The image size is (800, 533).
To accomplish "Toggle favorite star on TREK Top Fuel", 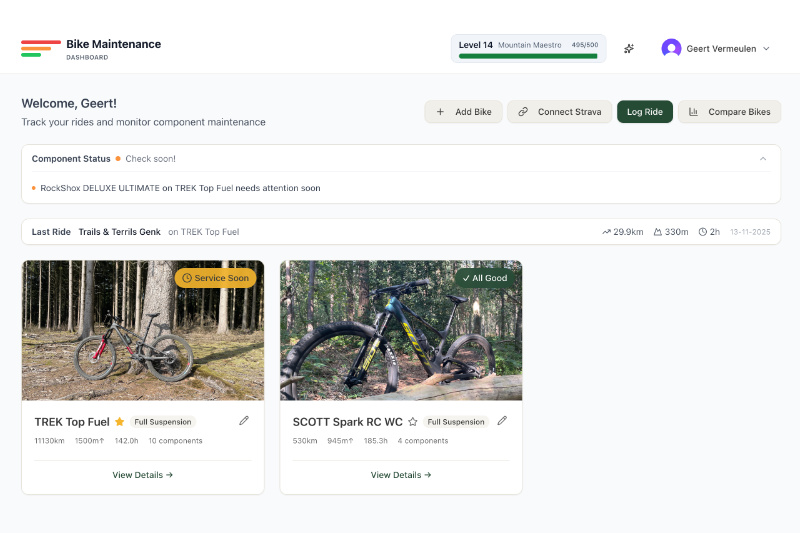I will [119, 422].
